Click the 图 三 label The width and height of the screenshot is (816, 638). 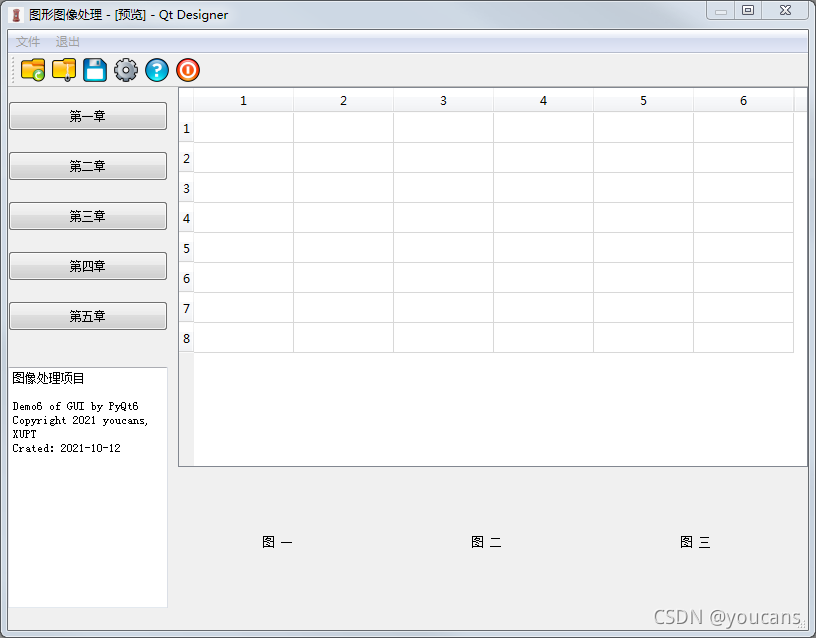point(695,542)
